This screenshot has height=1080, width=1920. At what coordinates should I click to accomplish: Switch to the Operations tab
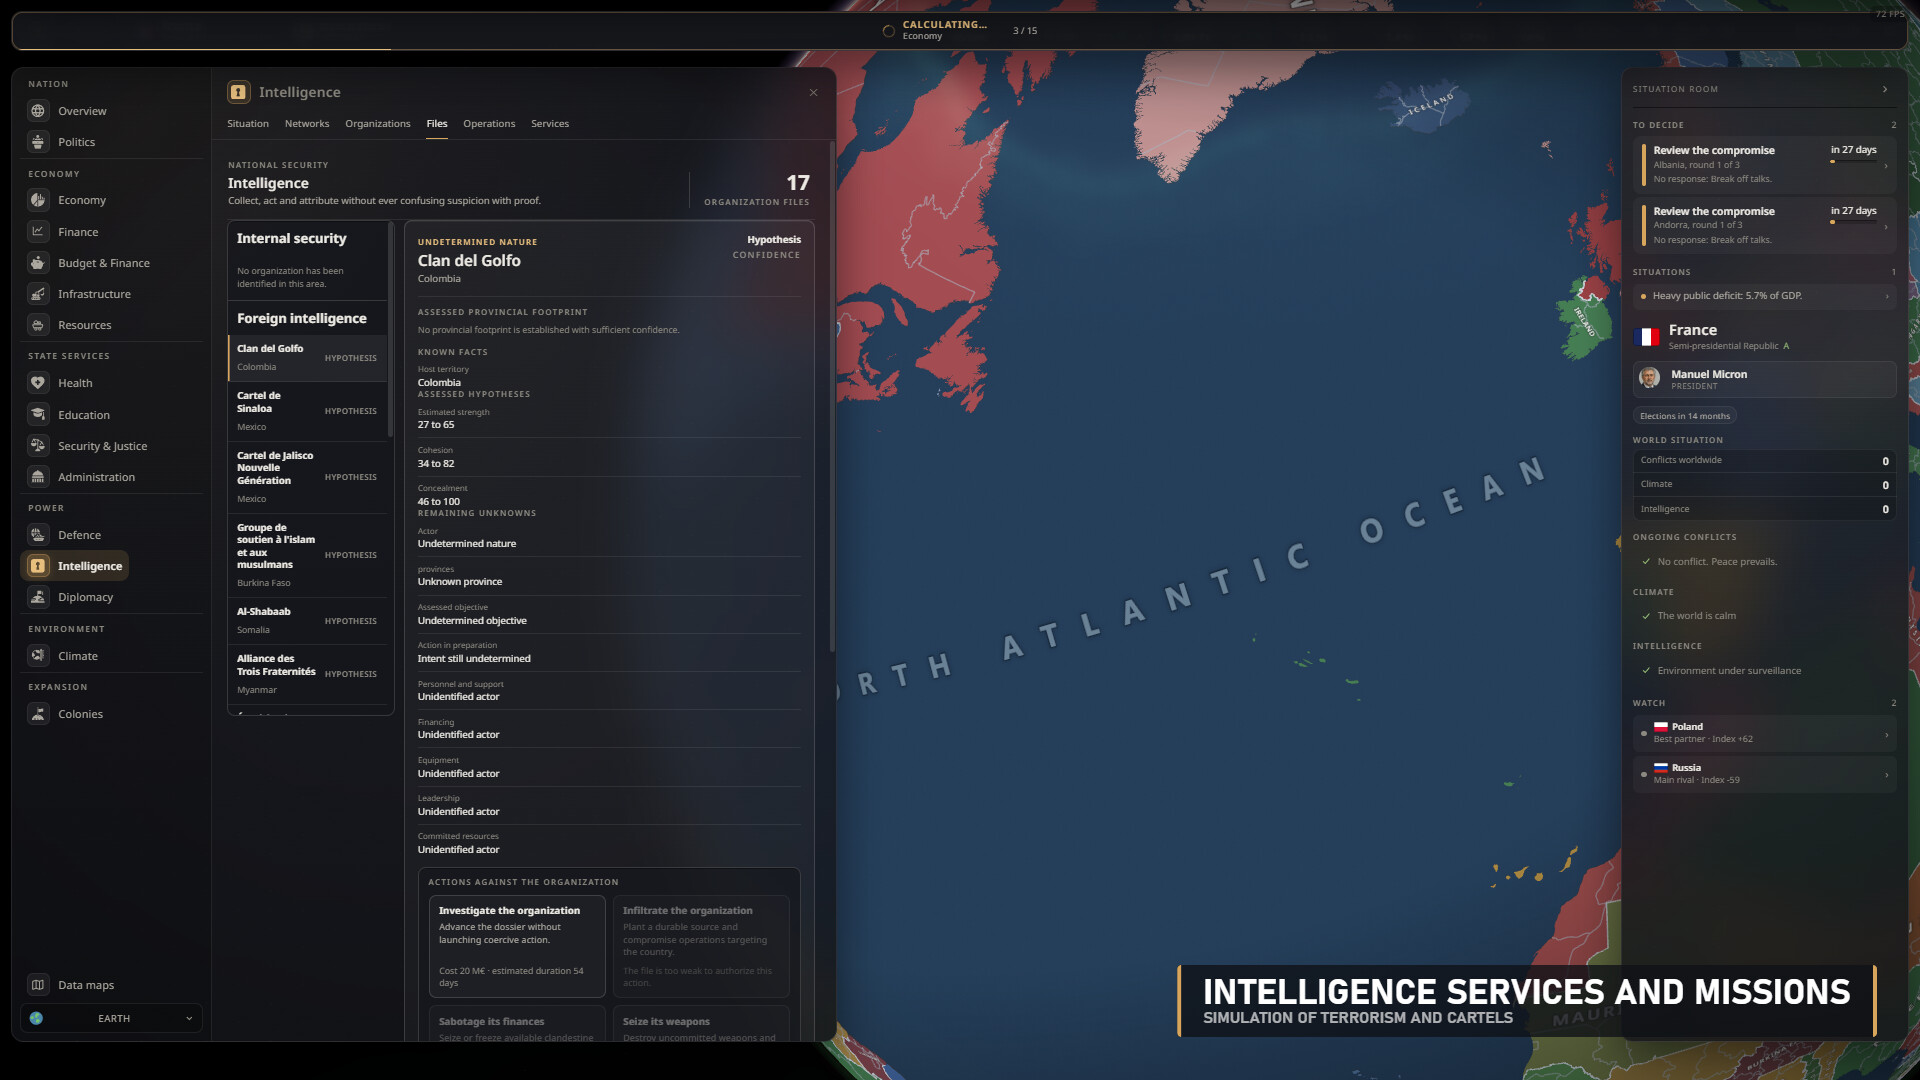[489, 124]
